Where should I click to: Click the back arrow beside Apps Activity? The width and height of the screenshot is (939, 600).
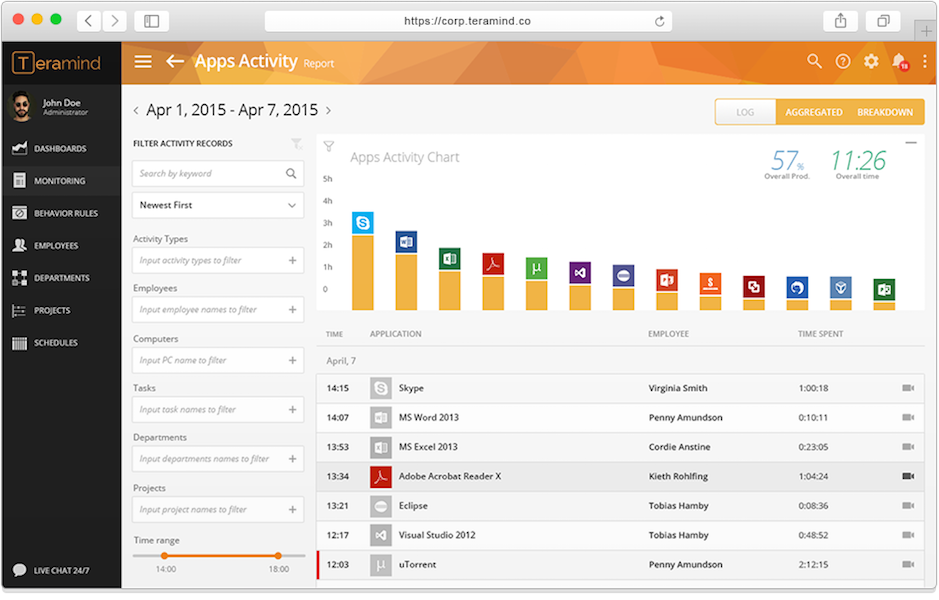174,61
